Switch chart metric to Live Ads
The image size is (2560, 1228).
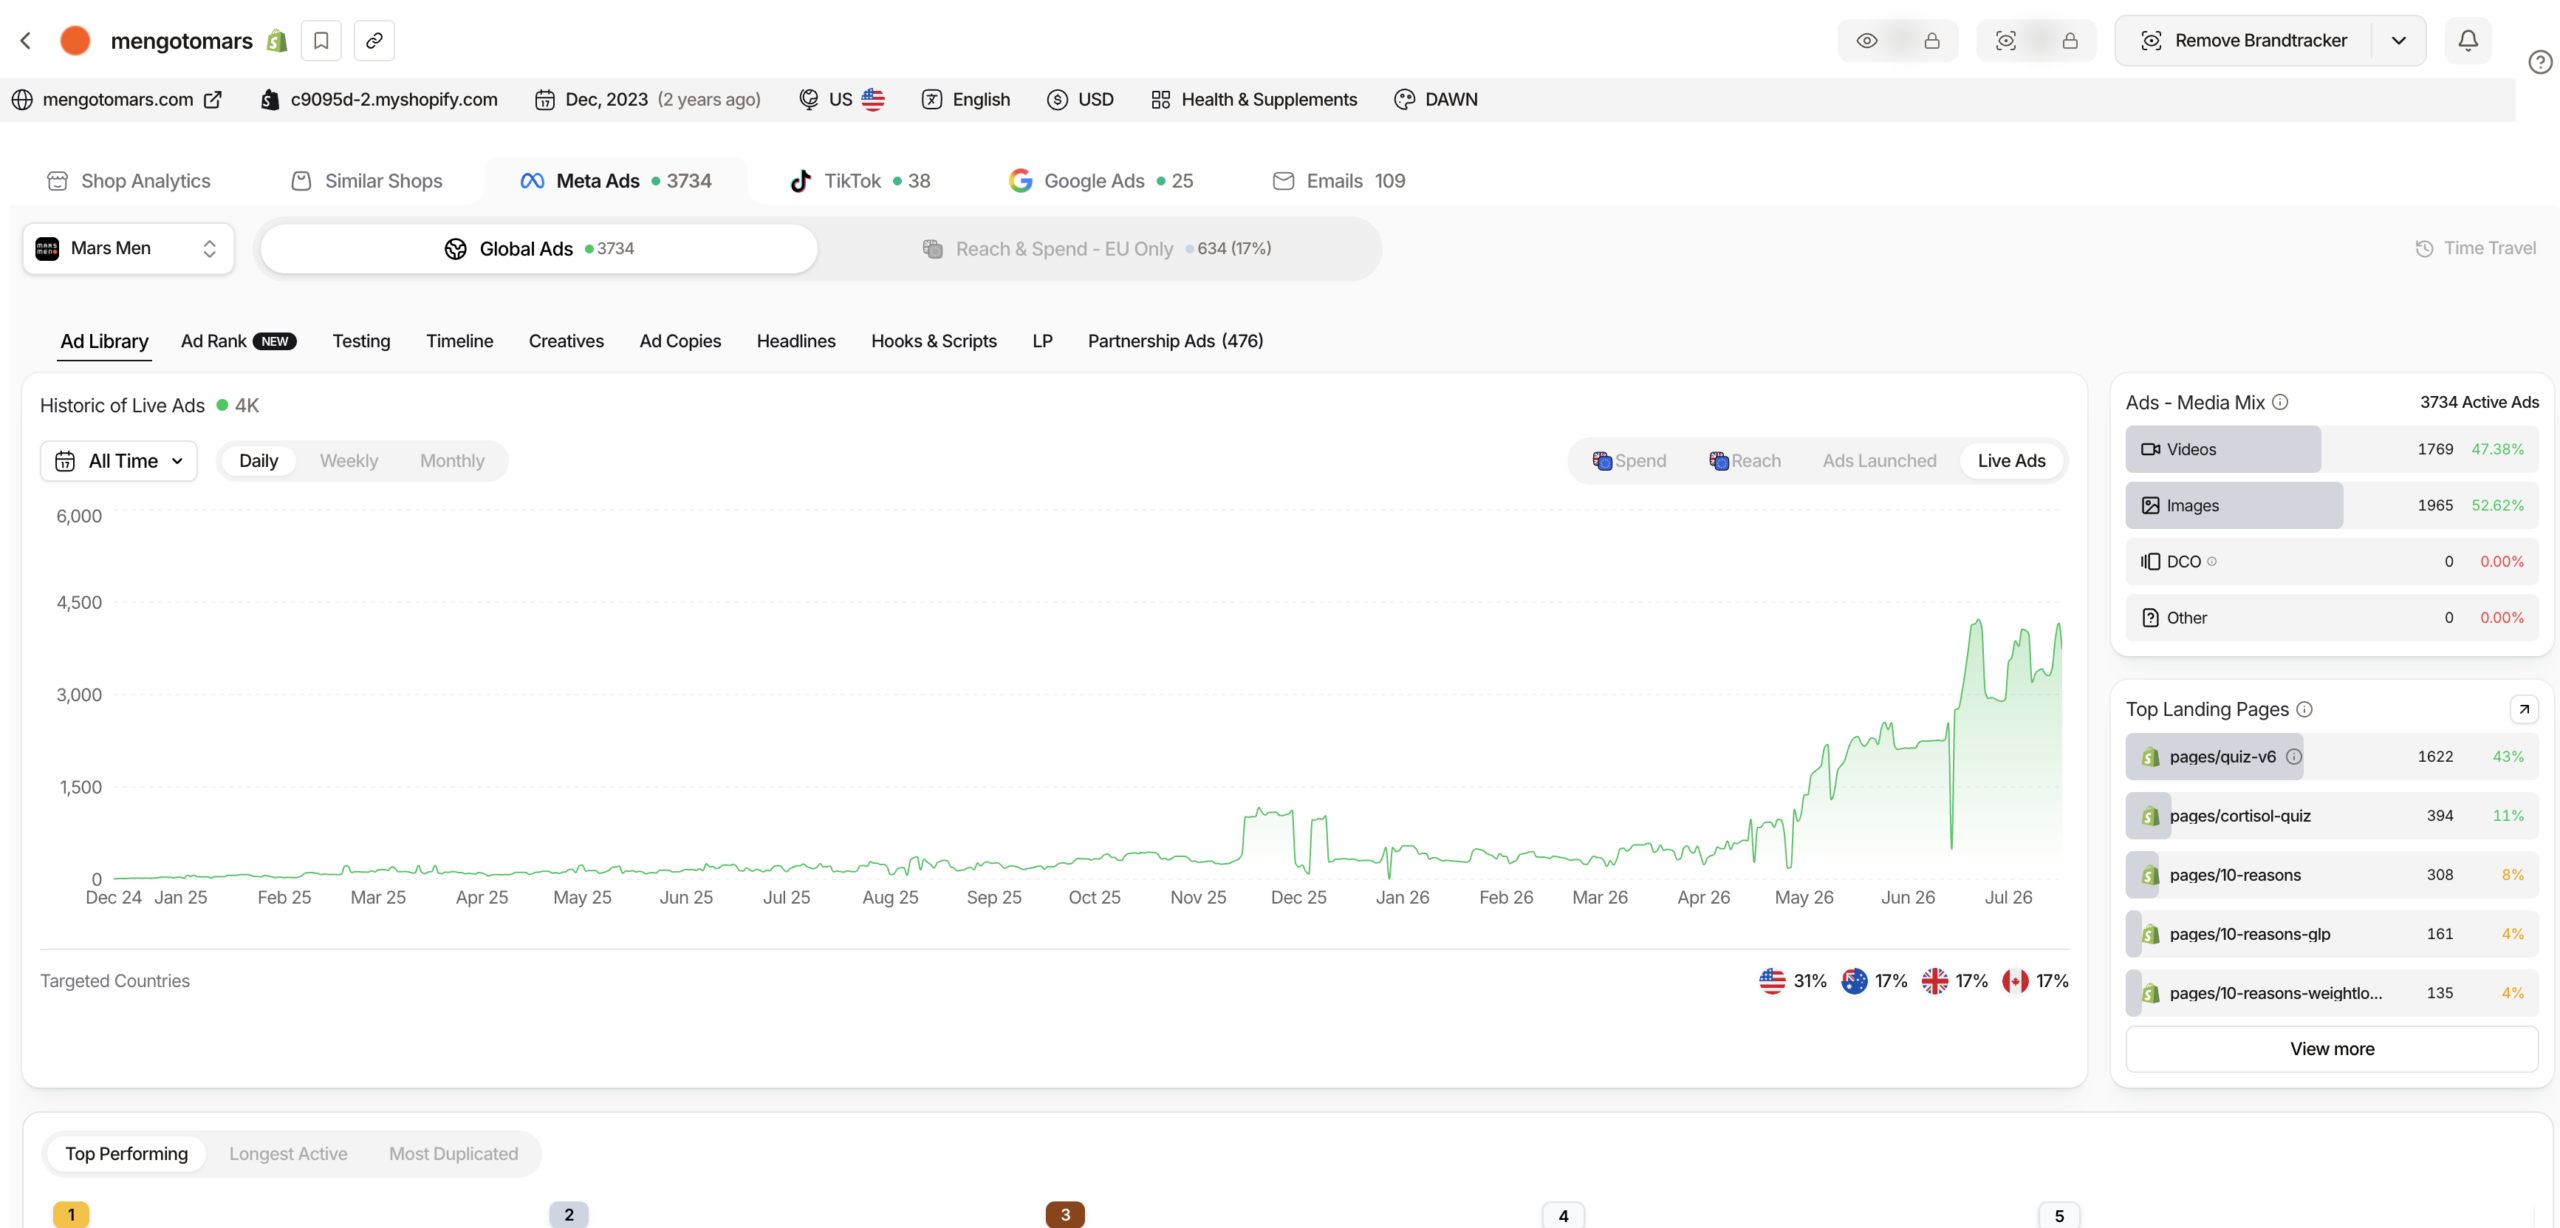click(2011, 461)
